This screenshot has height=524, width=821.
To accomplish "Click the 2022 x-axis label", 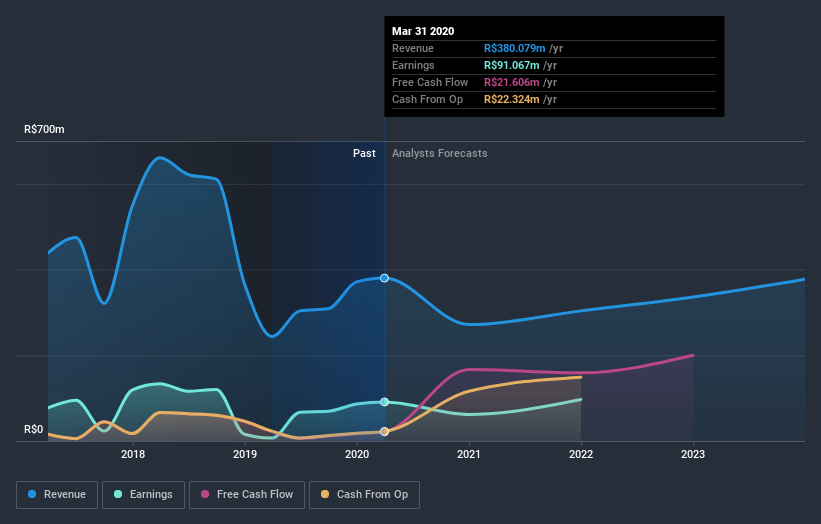I will 581,454.
